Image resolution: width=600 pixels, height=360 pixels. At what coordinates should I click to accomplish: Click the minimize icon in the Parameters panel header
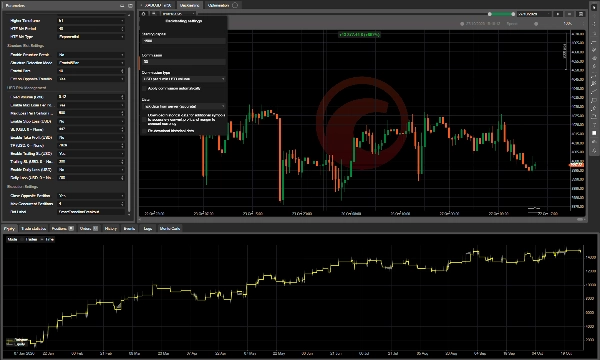(x=122, y=6)
